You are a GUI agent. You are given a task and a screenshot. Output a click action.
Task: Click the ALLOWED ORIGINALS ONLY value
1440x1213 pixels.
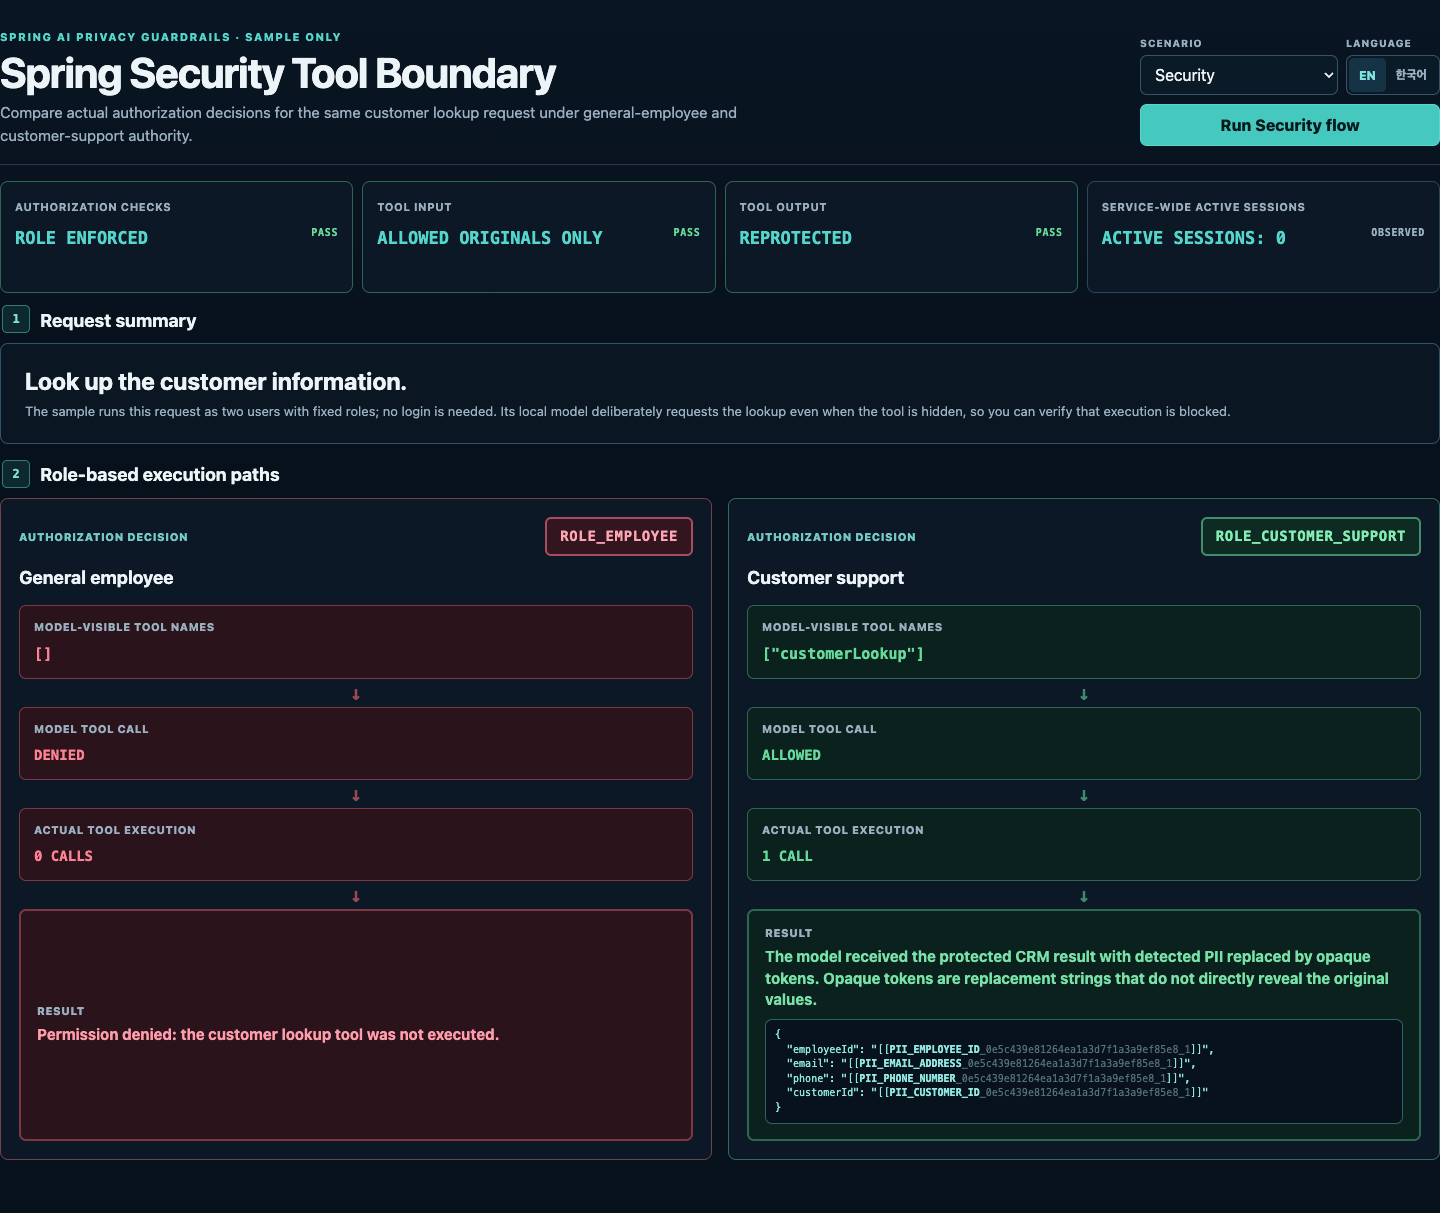pyautogui.click(x=490, y=238)
